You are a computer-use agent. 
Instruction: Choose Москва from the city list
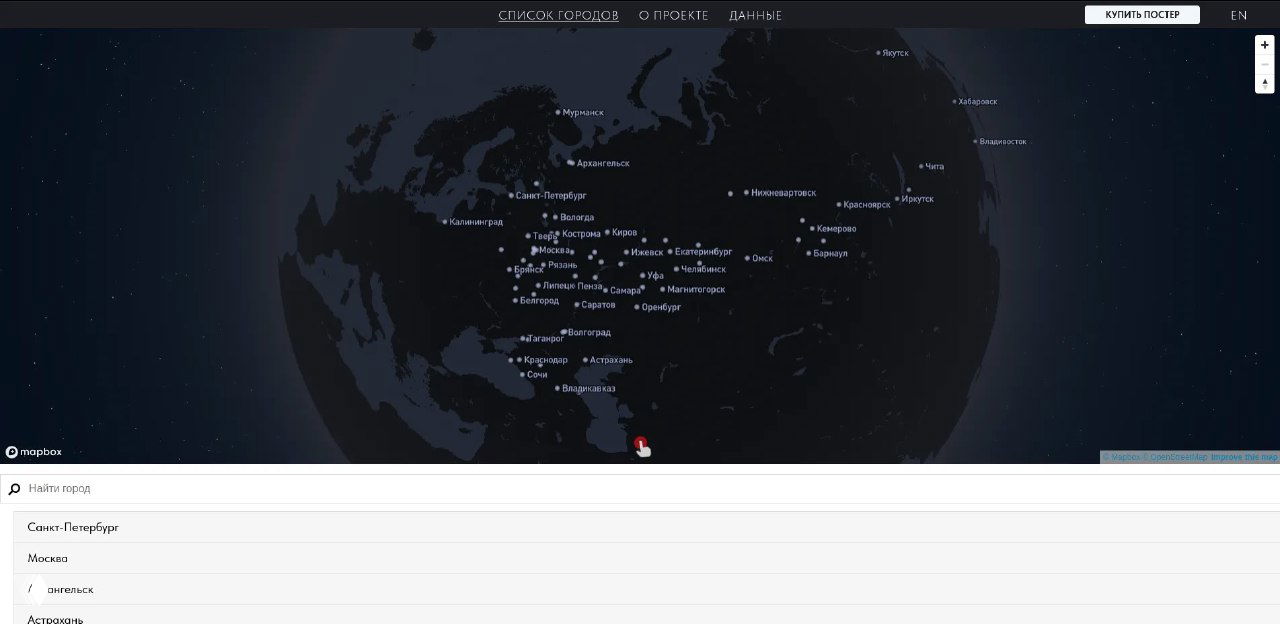48,558
